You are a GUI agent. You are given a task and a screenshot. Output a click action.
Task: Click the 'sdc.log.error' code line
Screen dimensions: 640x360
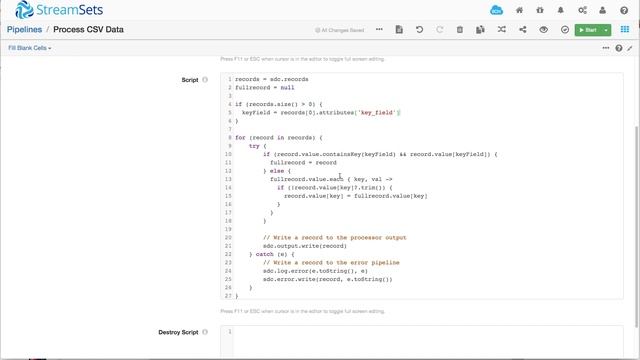coord(315,271)
